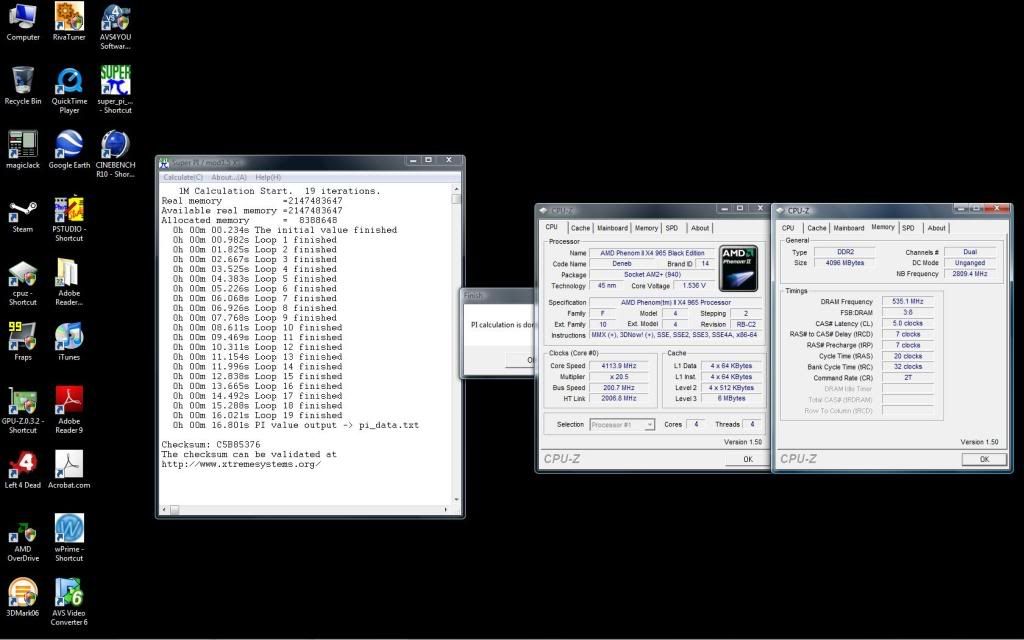The width and height of the screenshot is (1024, 640).
Task: Open iTunes from the desktop
Action: pos(69,341)
